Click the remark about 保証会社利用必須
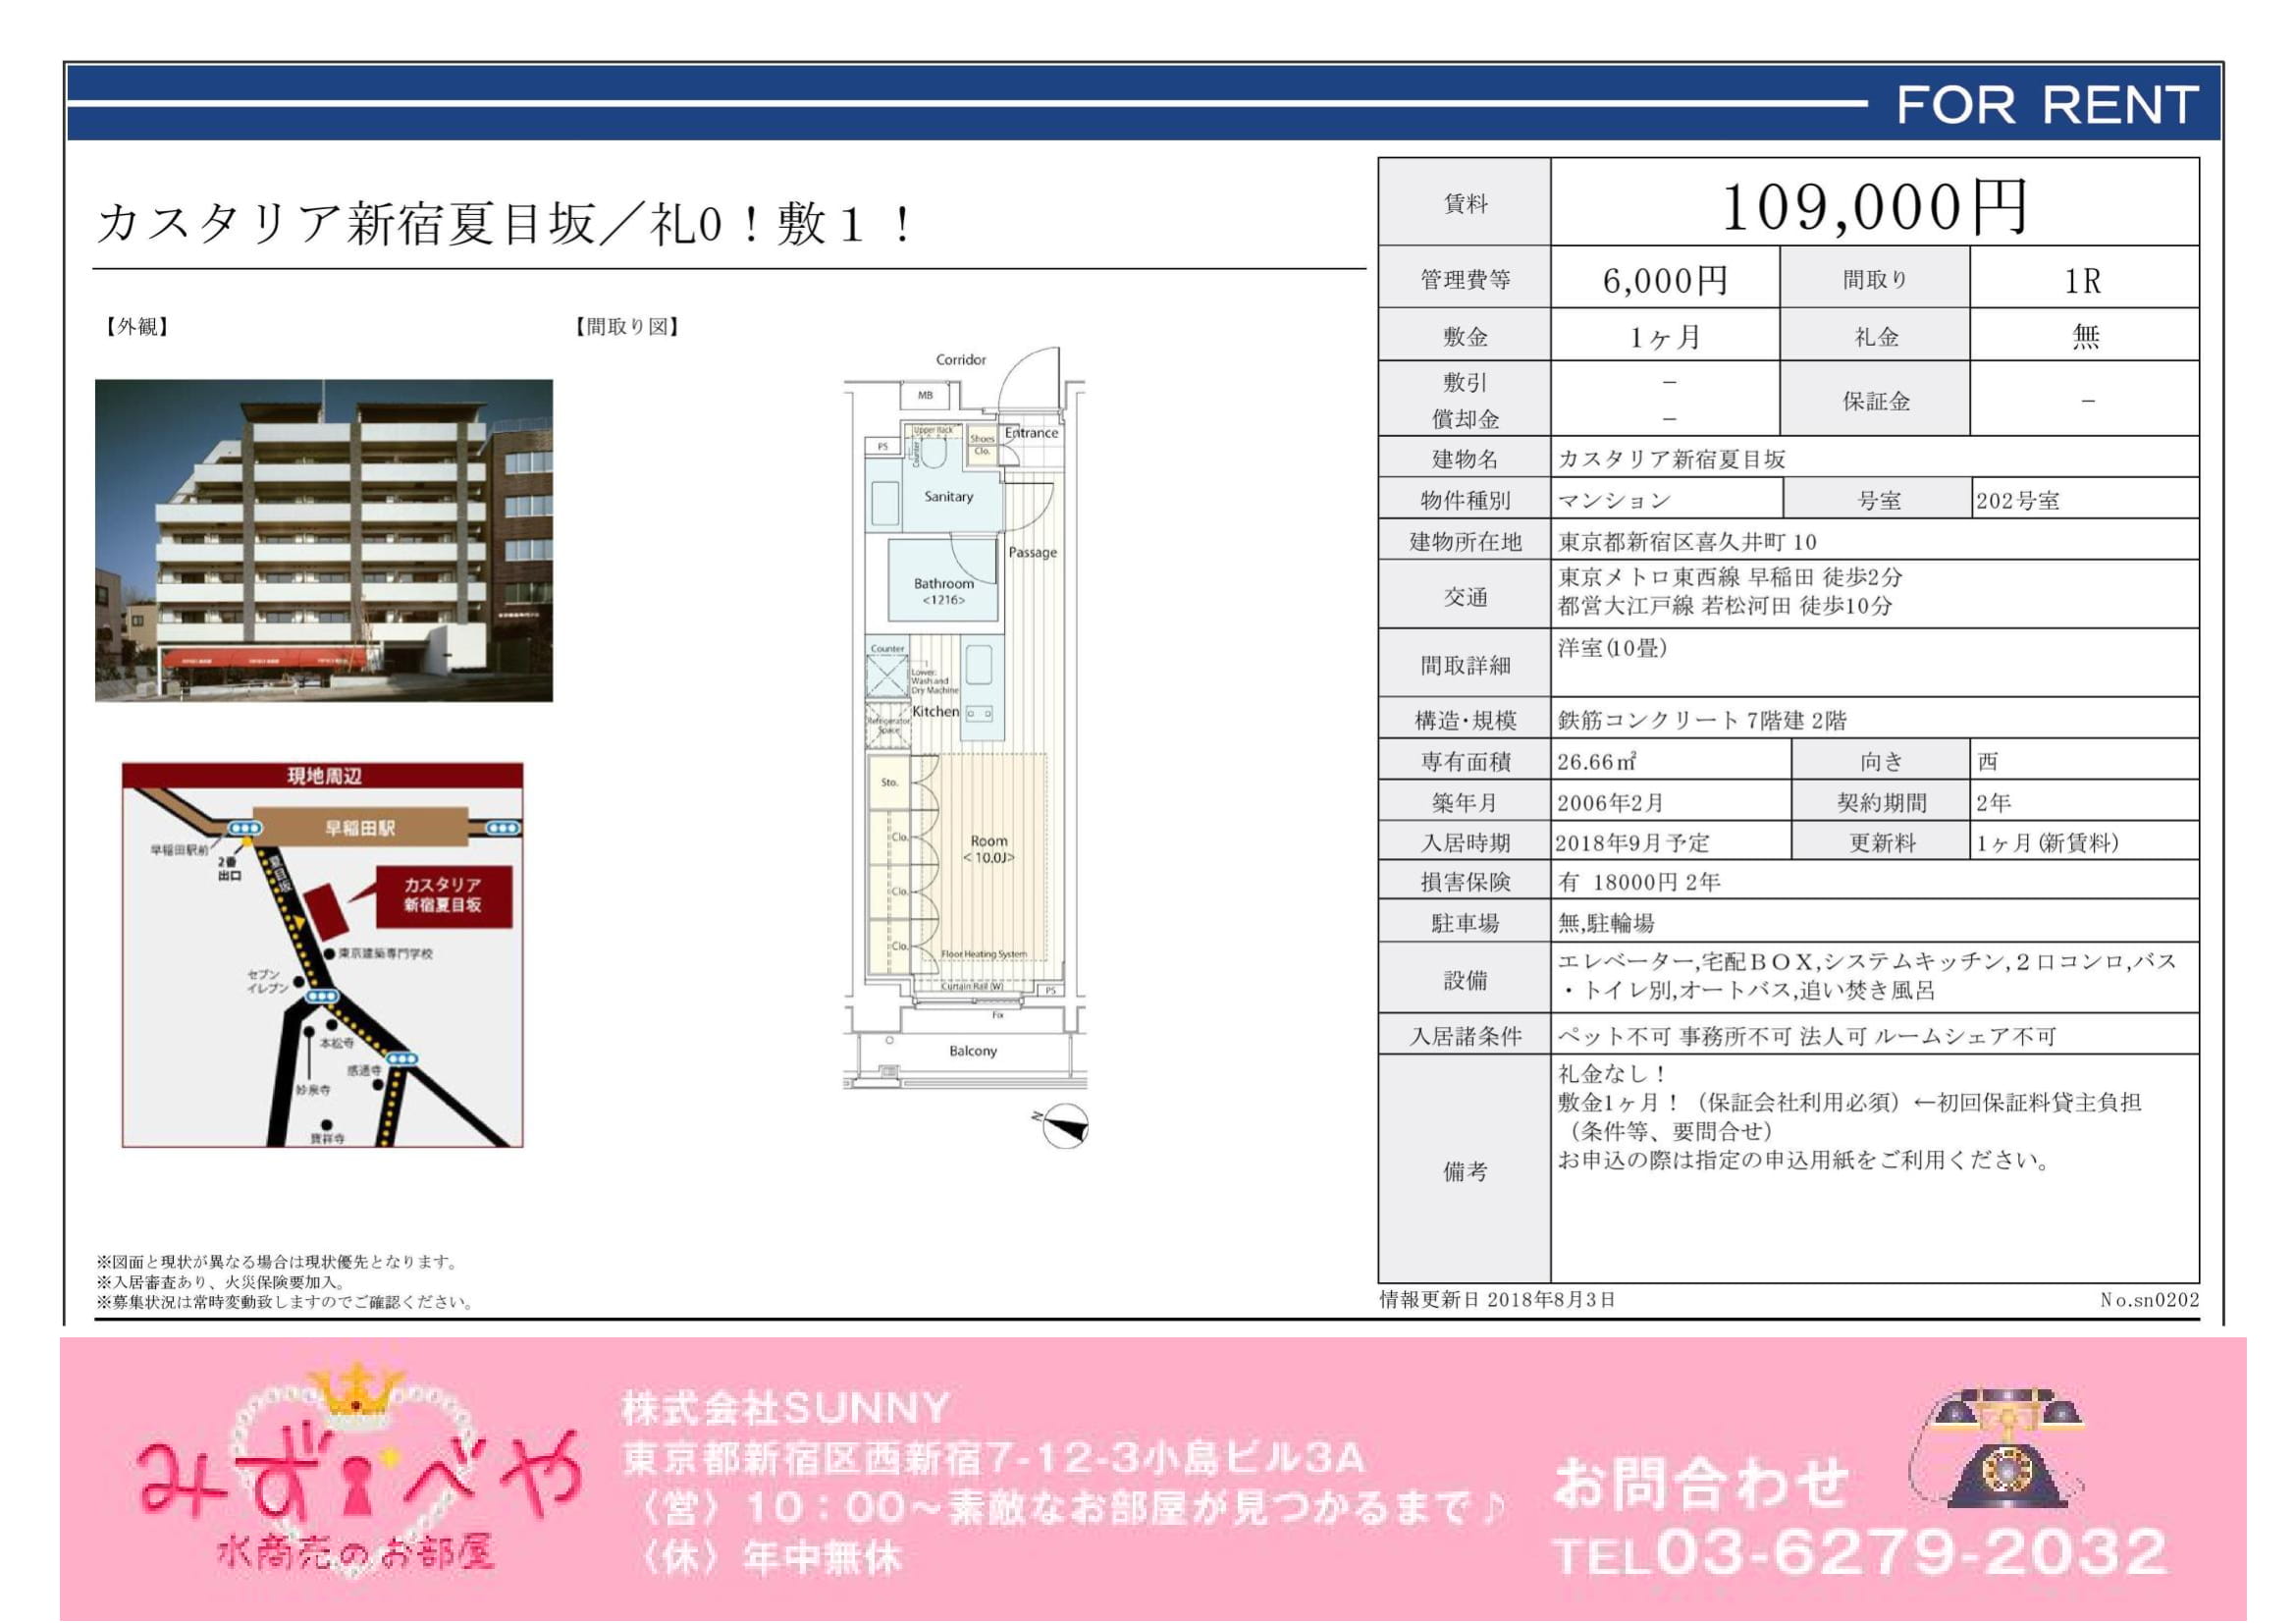Viewport: 2296px width, 1623px height. [x=1849, y=1103]
